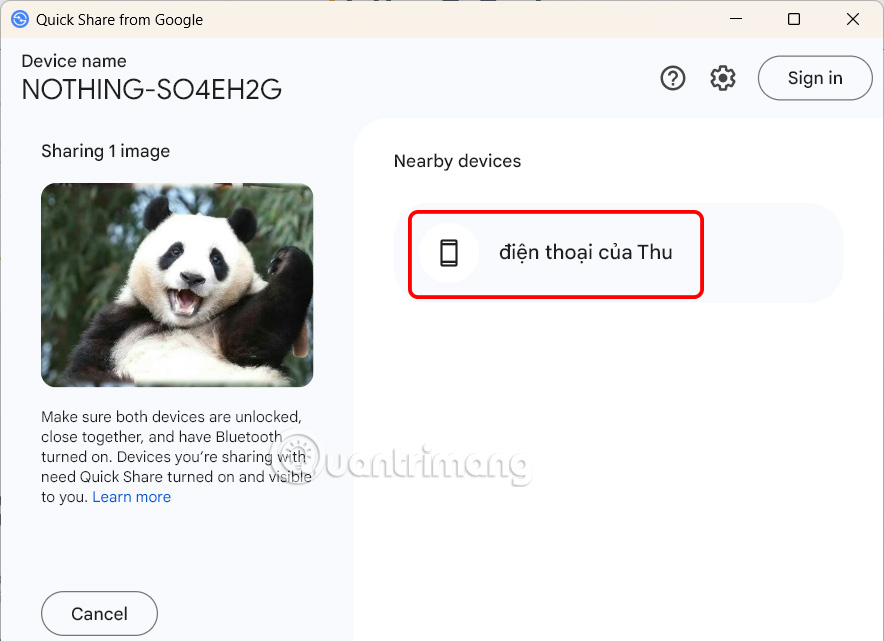
Task: Cancel the image sharing
Action: 99,613
